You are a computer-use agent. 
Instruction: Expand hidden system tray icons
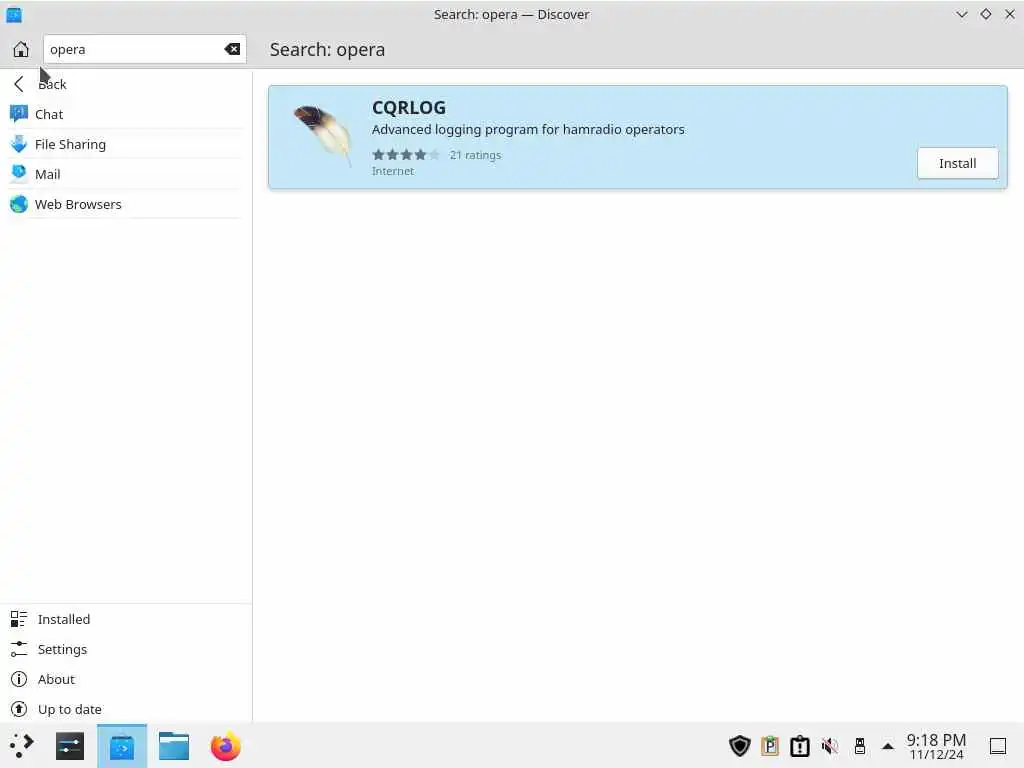click(x=888, y=746)
